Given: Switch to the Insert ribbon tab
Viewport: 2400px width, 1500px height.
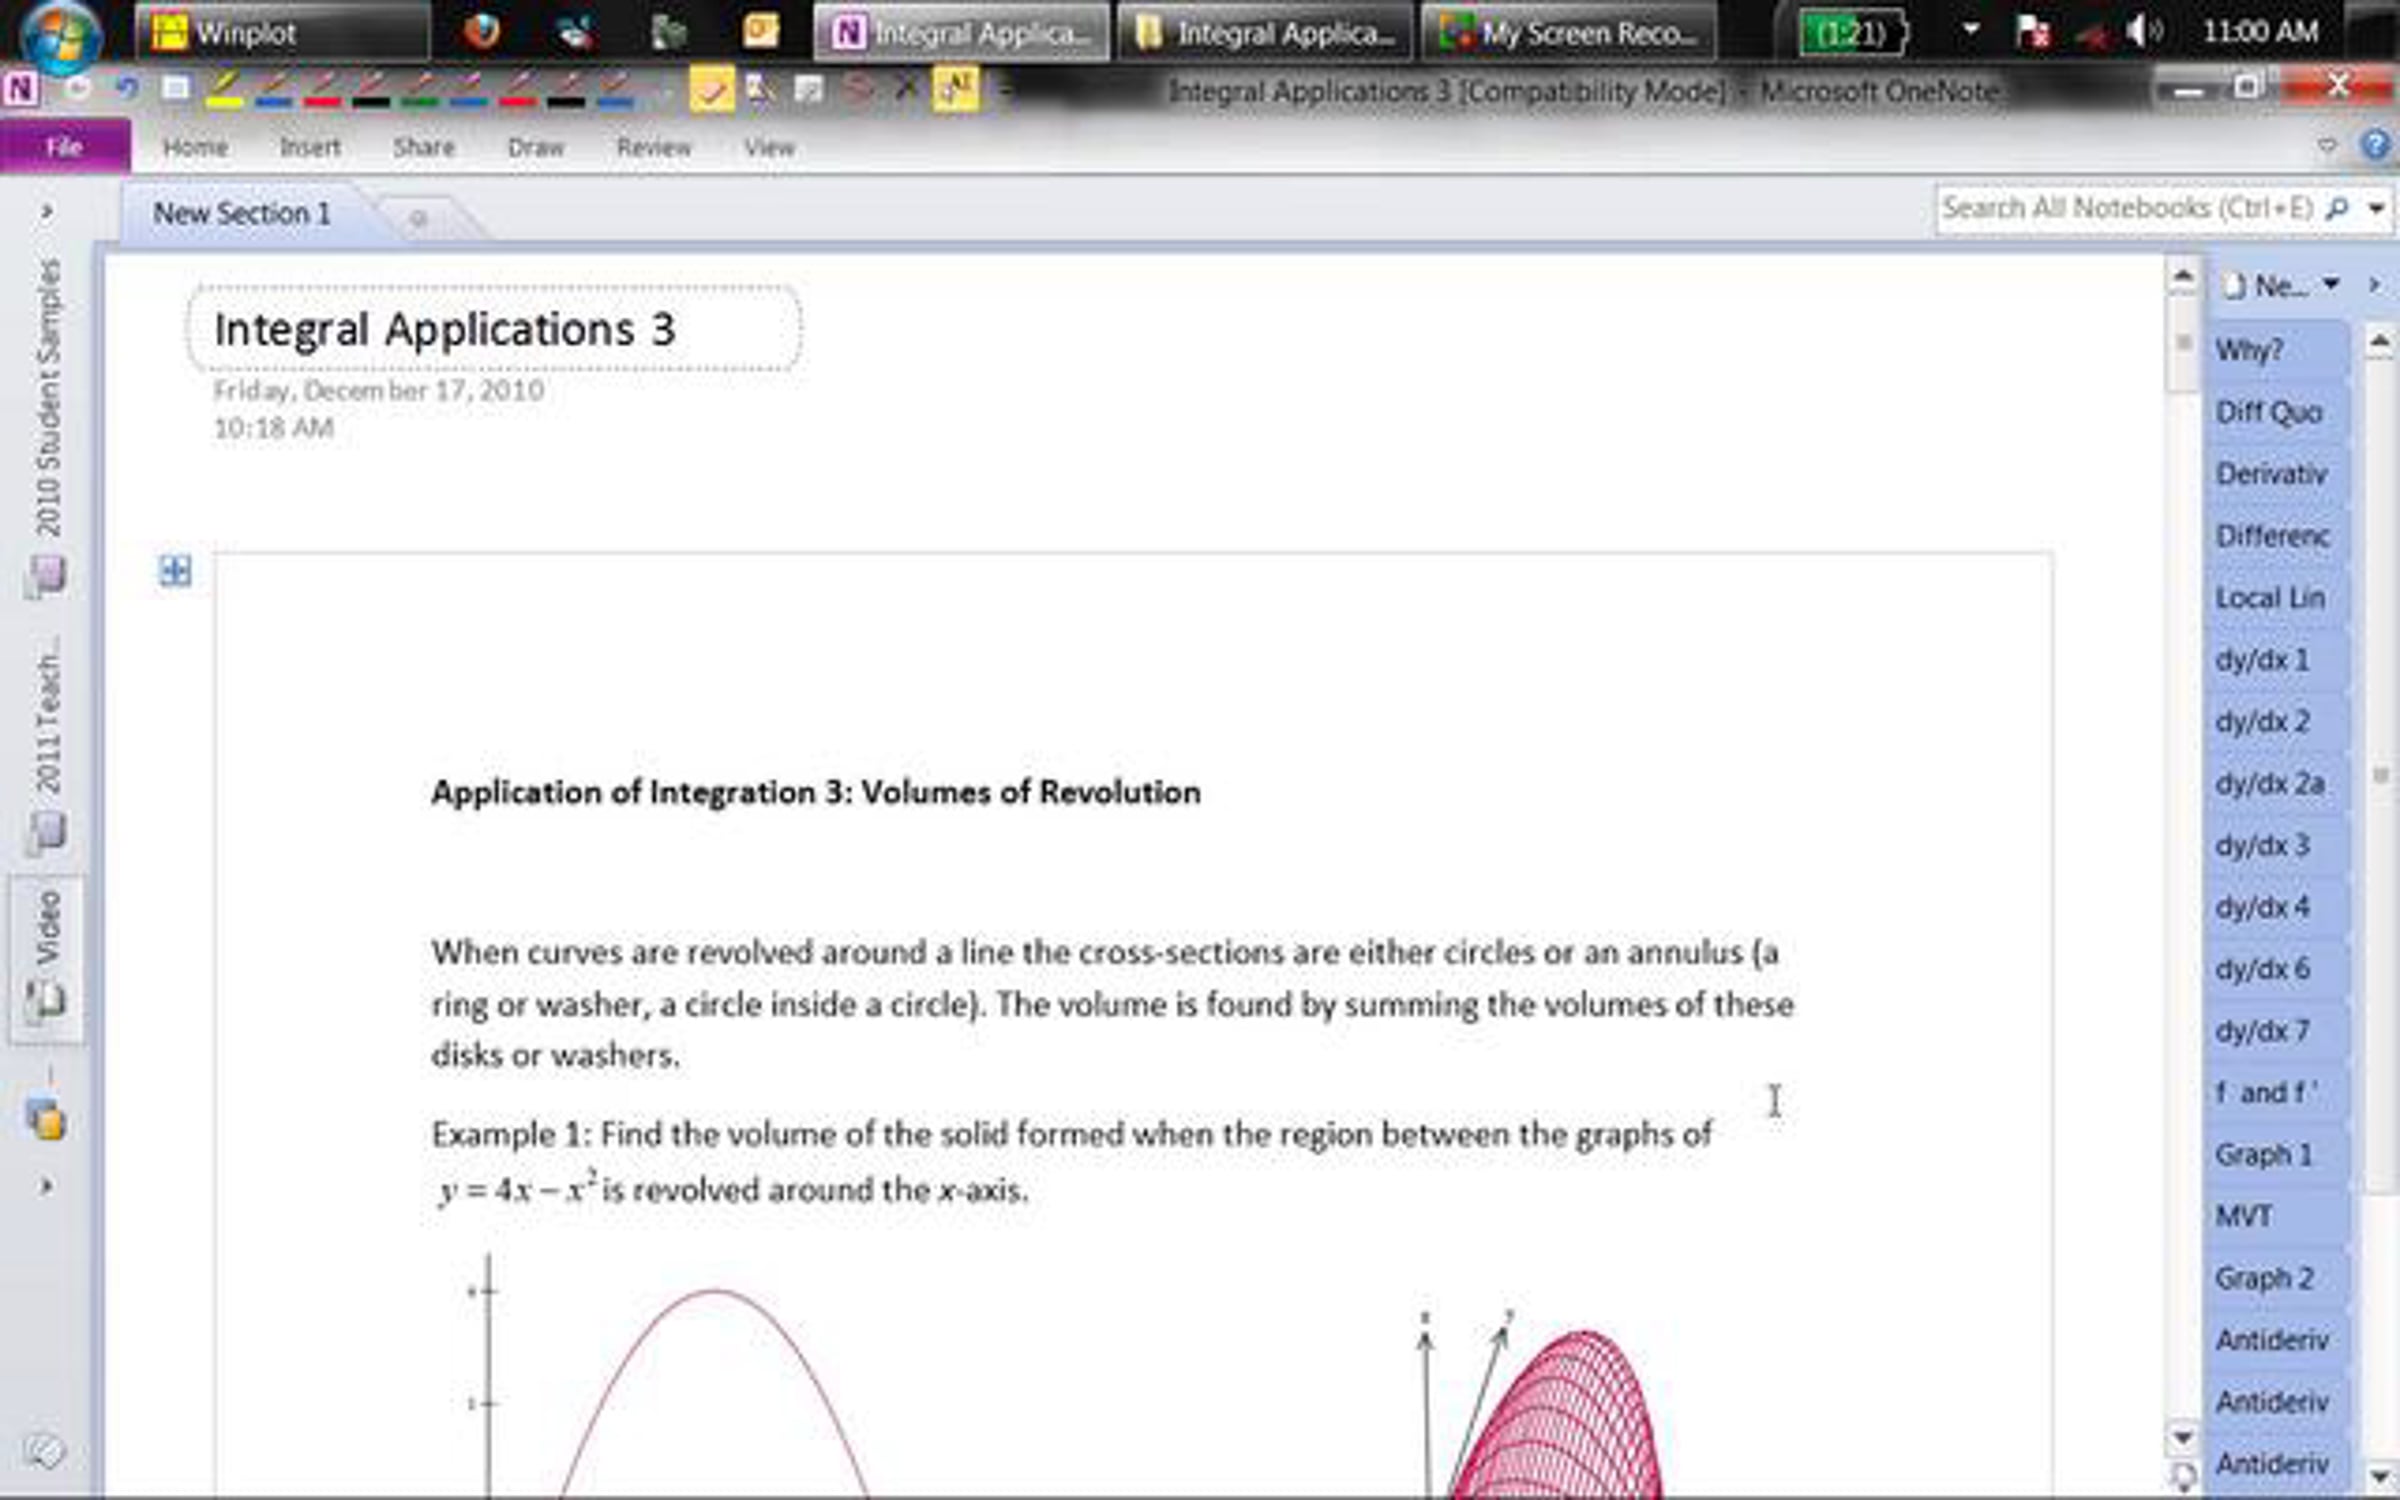Looking at the screenshot, I should [310, 147].
